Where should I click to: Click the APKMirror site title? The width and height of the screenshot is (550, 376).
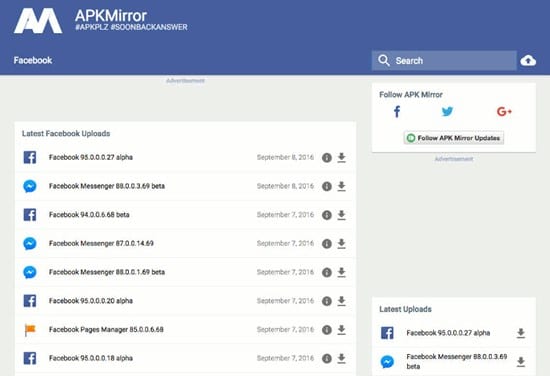(x=111, y=15)
